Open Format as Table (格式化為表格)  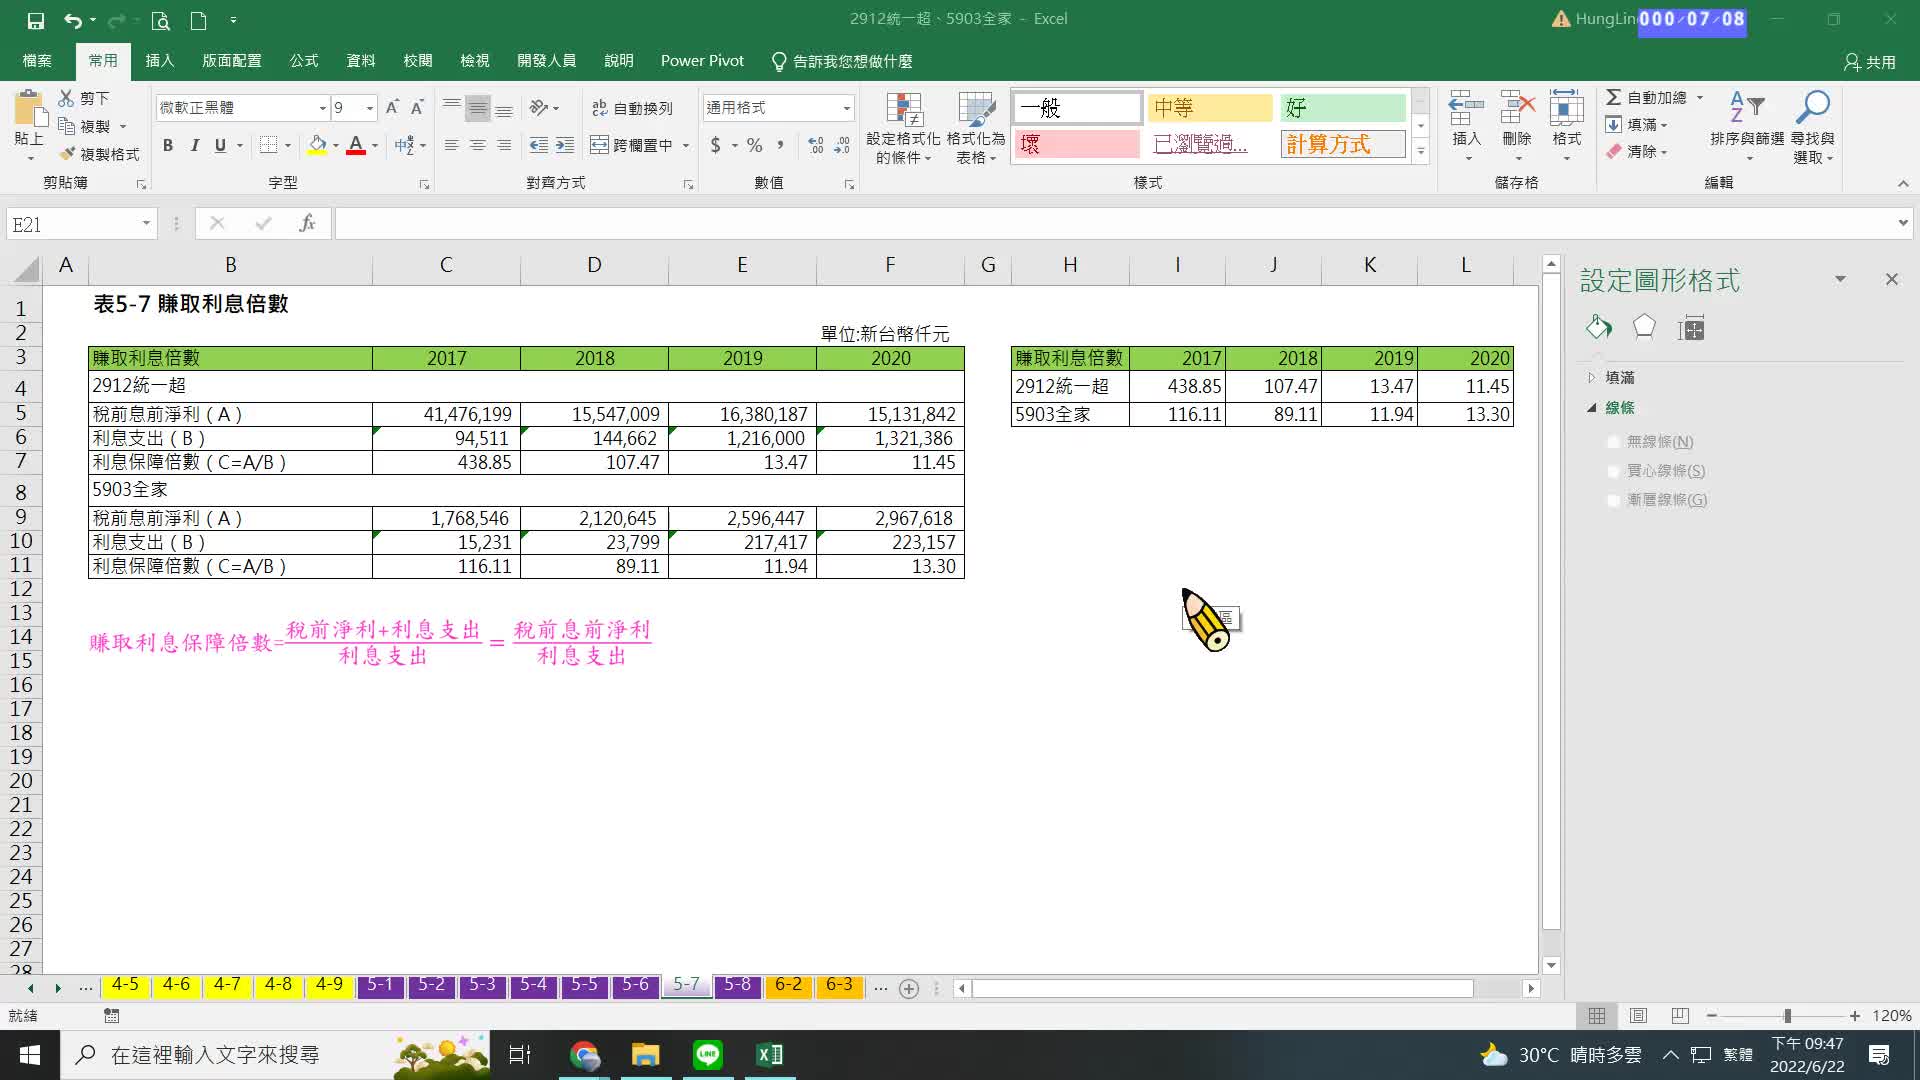pos(976,128)
